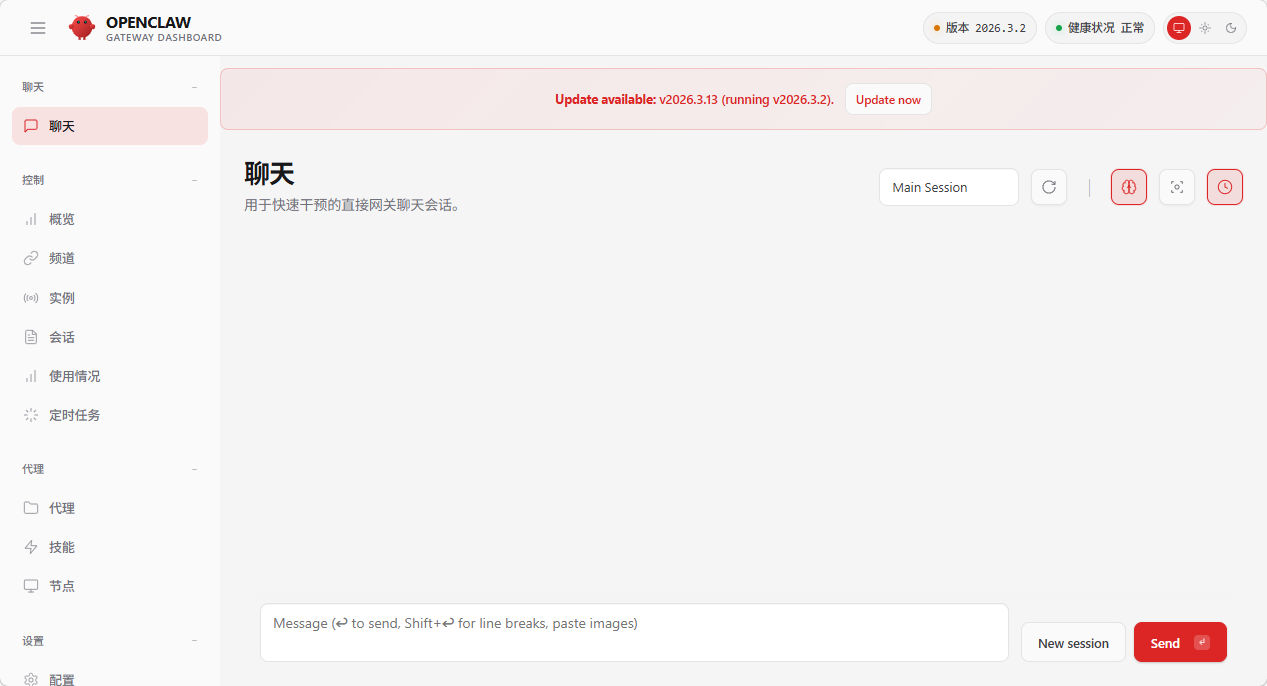Toggle the brain thinking icon button
The image size is (1267, 686).
click(x=1129, y=187)
